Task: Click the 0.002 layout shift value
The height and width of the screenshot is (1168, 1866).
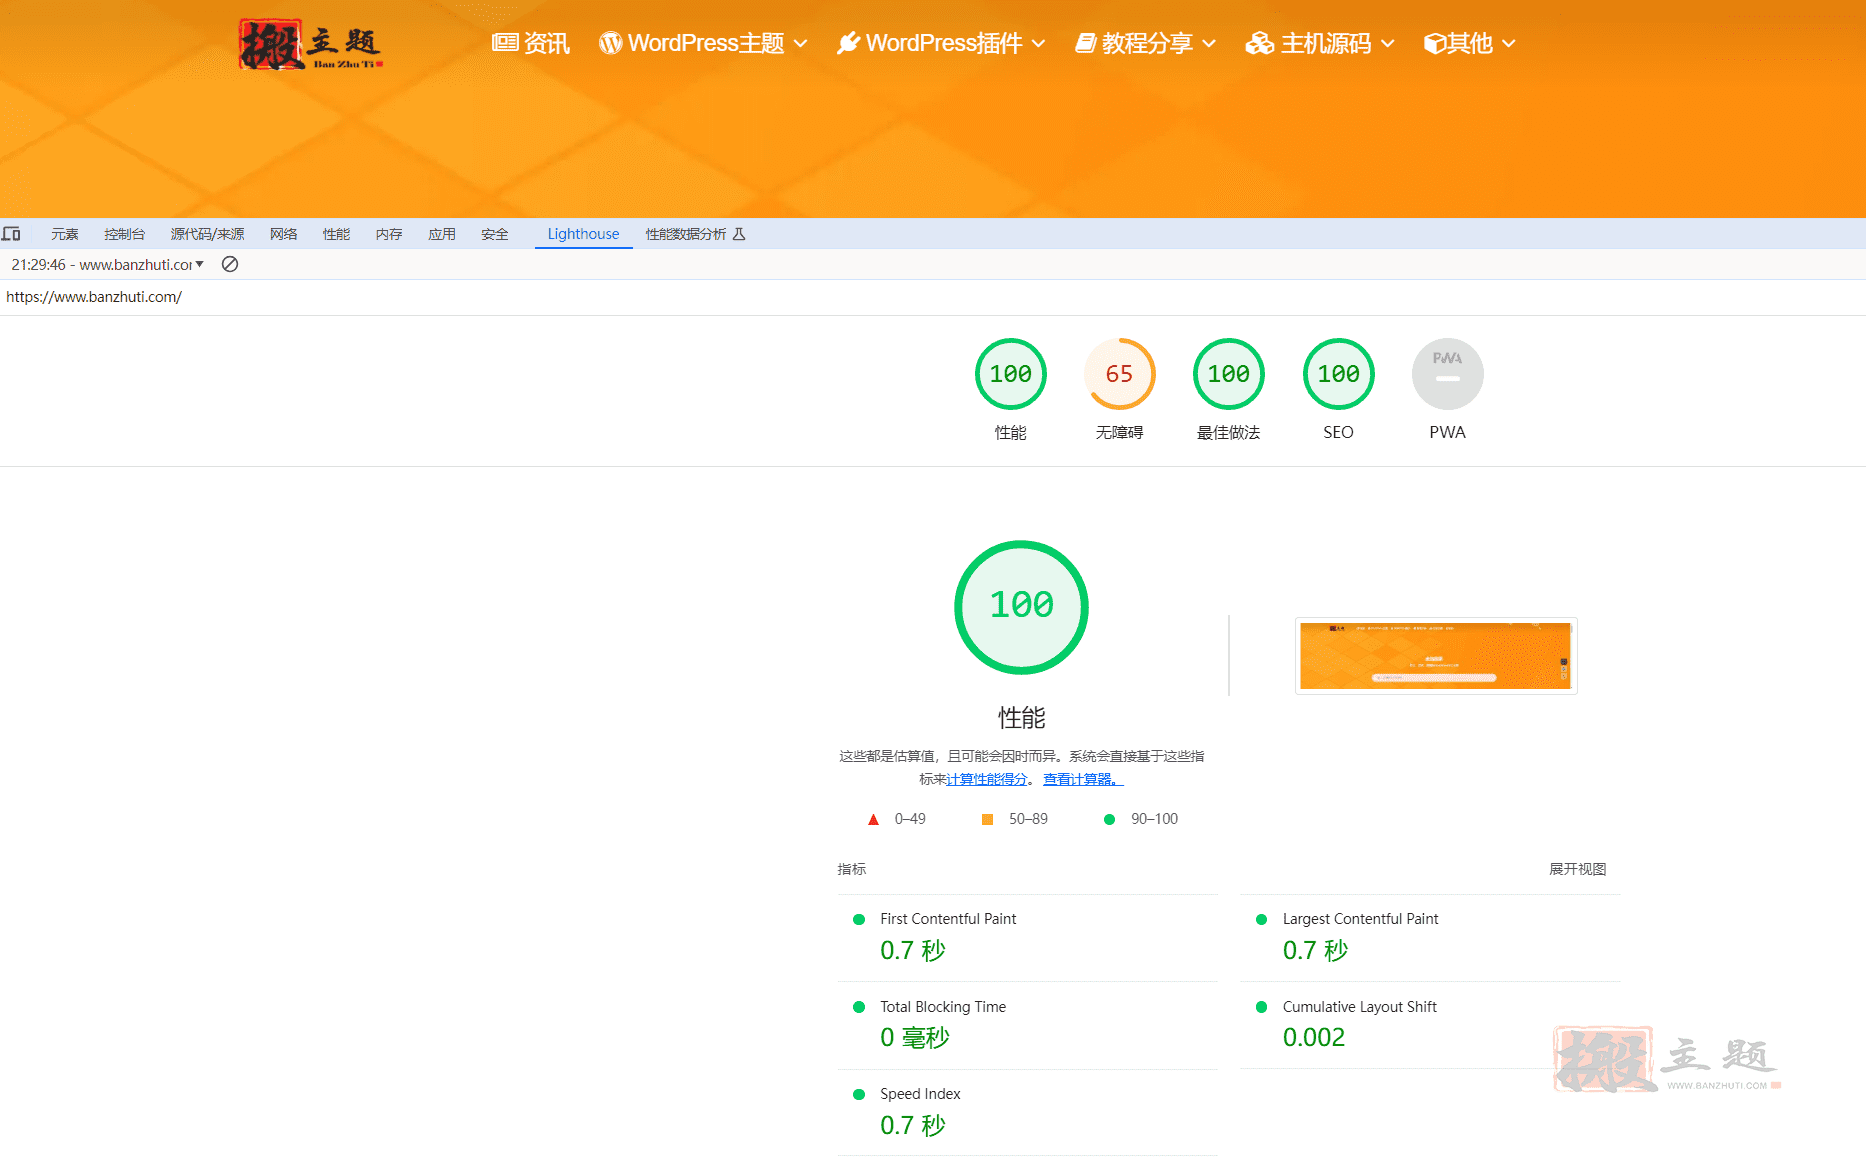Action: (1313, 1038)
